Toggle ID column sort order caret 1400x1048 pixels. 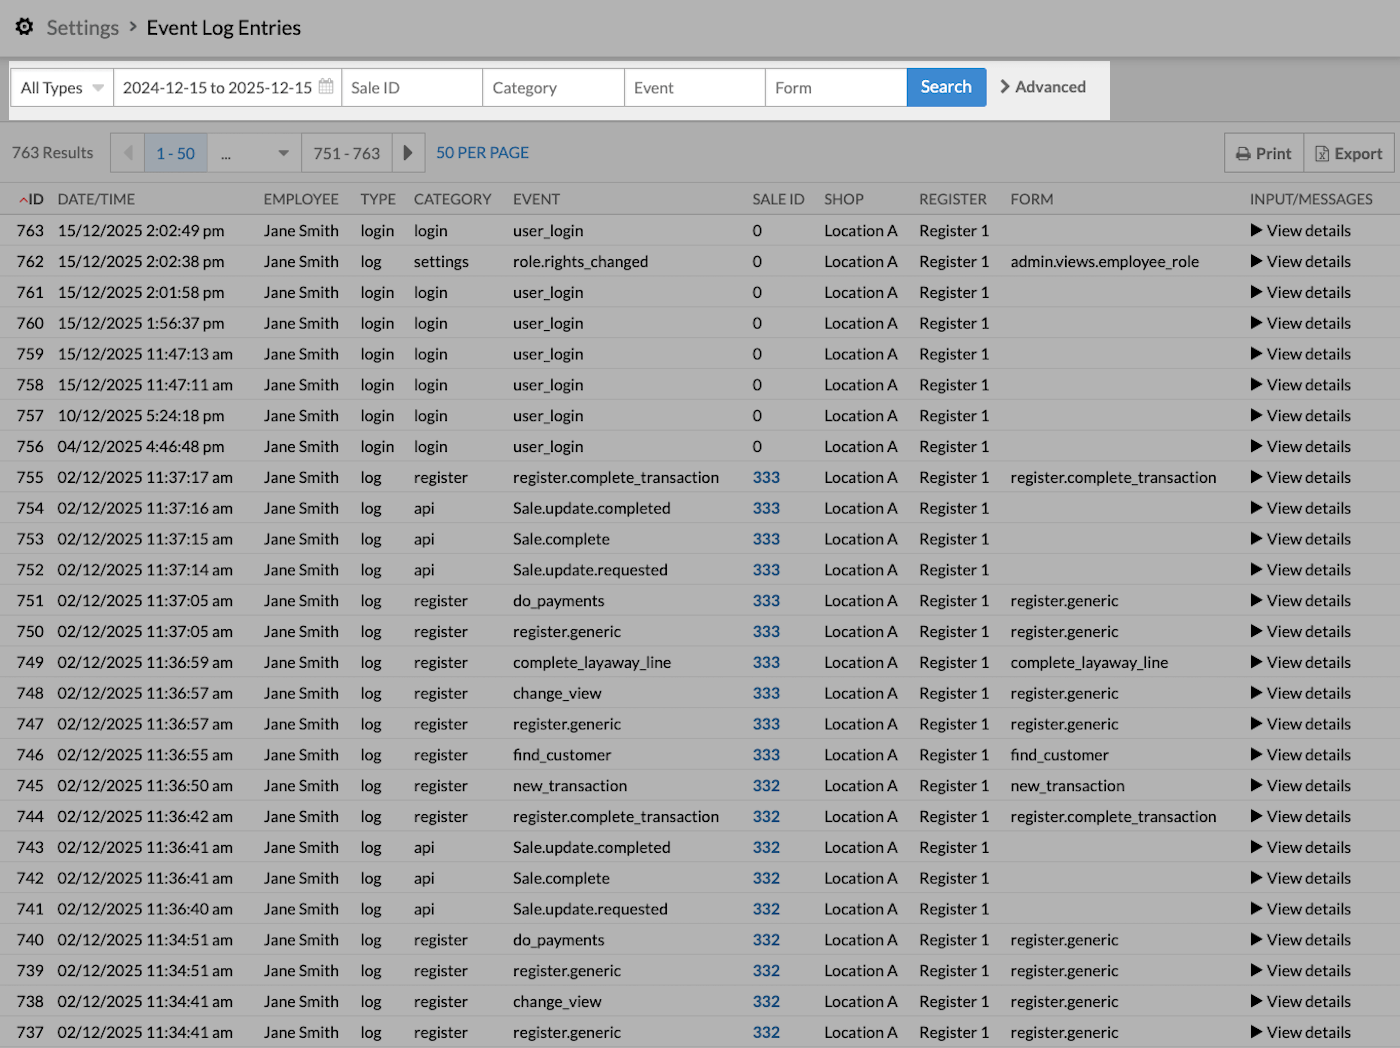pyautogui.click(x=22, y=198)
